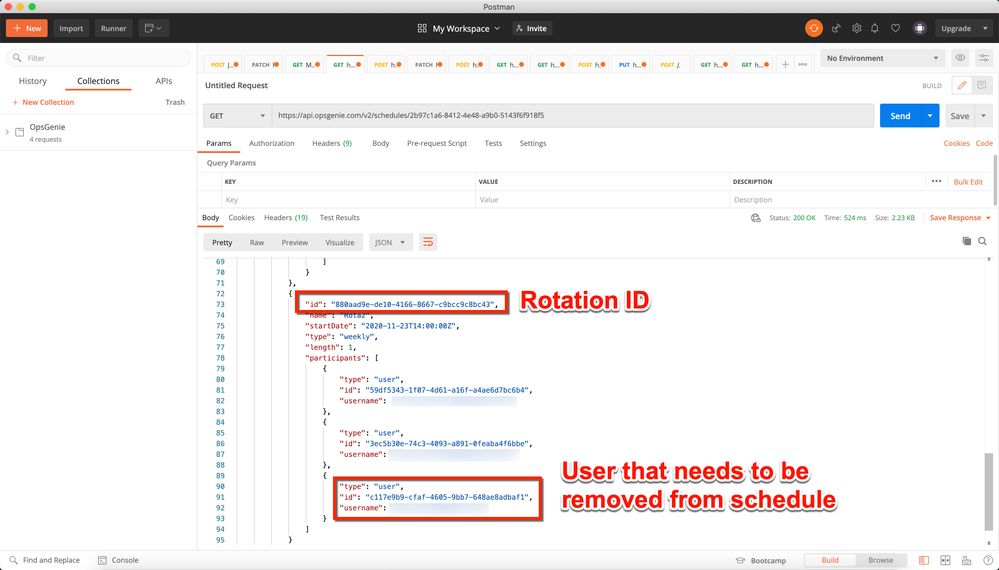Open help question mark icon
This screenshot has height=570, width=999.
tap(988, 560)
